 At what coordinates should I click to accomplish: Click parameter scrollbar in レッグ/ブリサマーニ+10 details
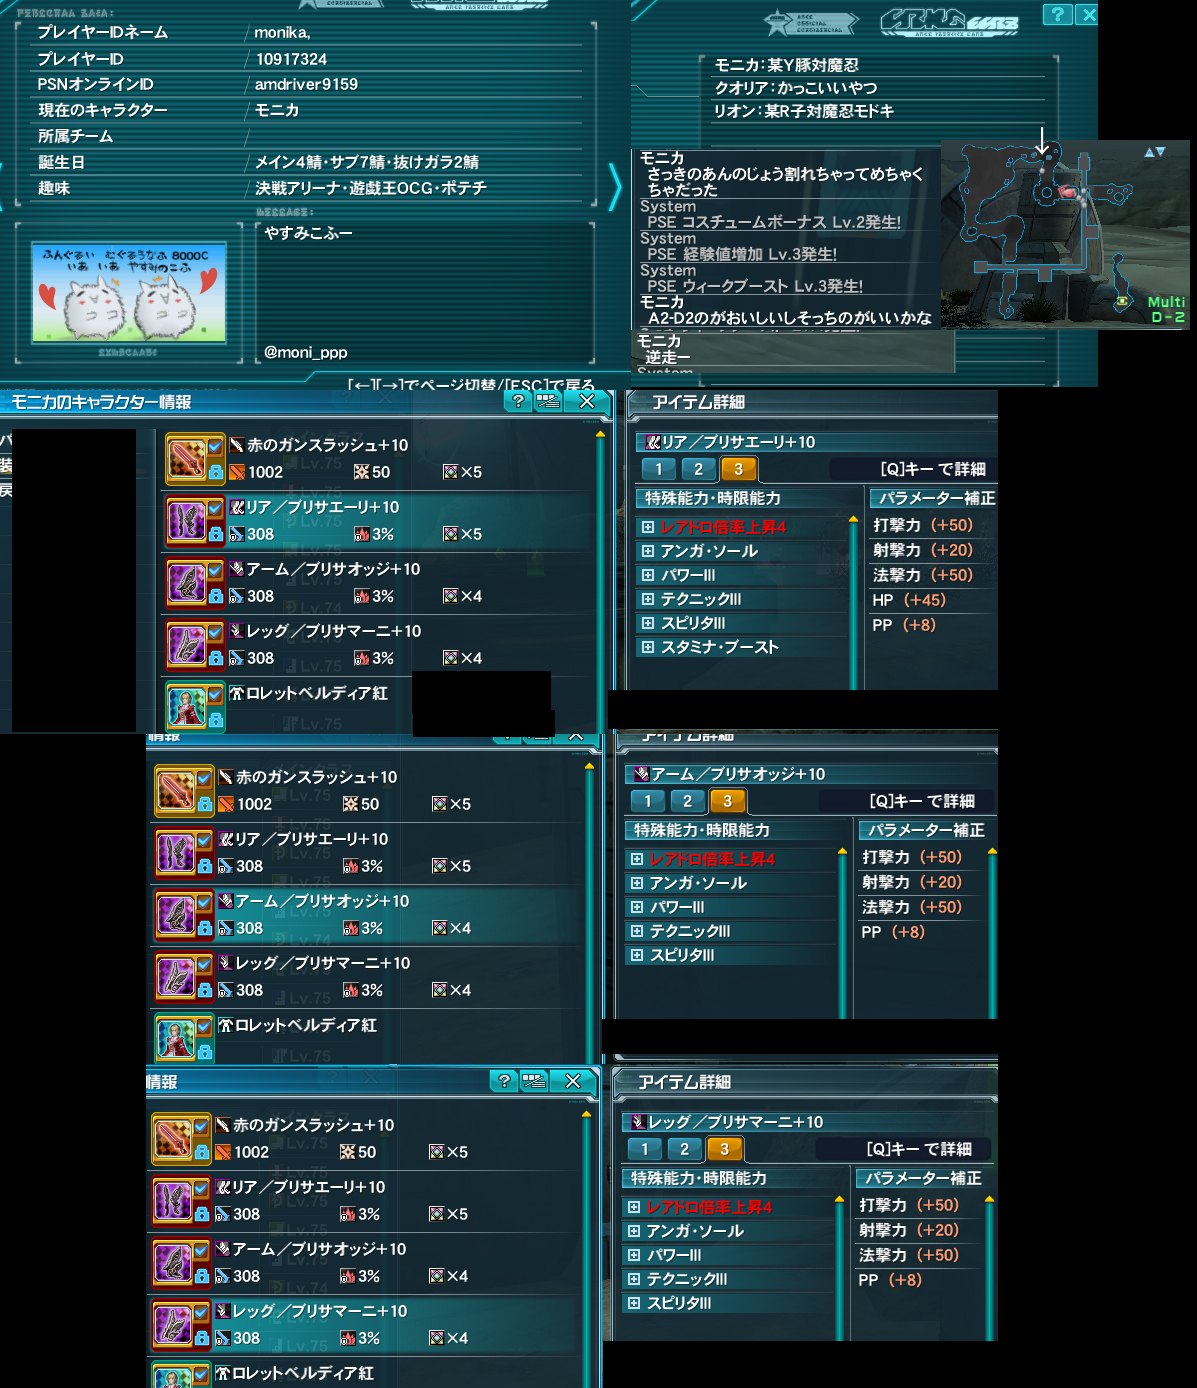(989, 1268)
